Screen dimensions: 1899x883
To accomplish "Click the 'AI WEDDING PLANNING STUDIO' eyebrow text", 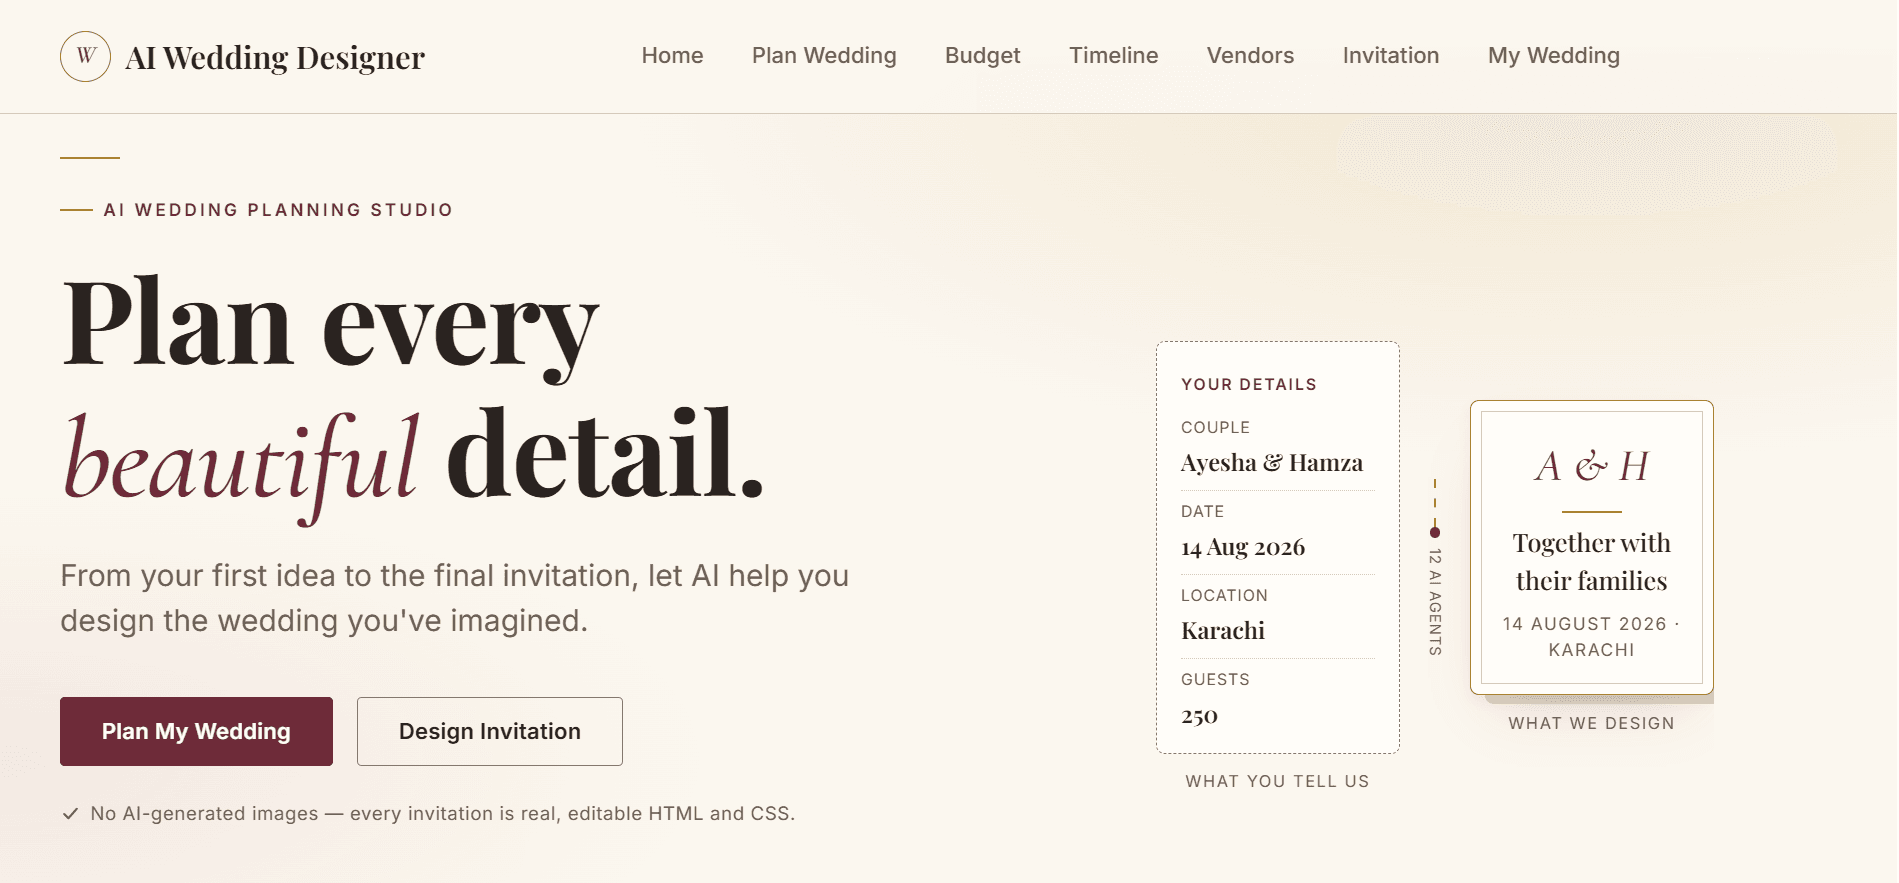I will [278, 210].
